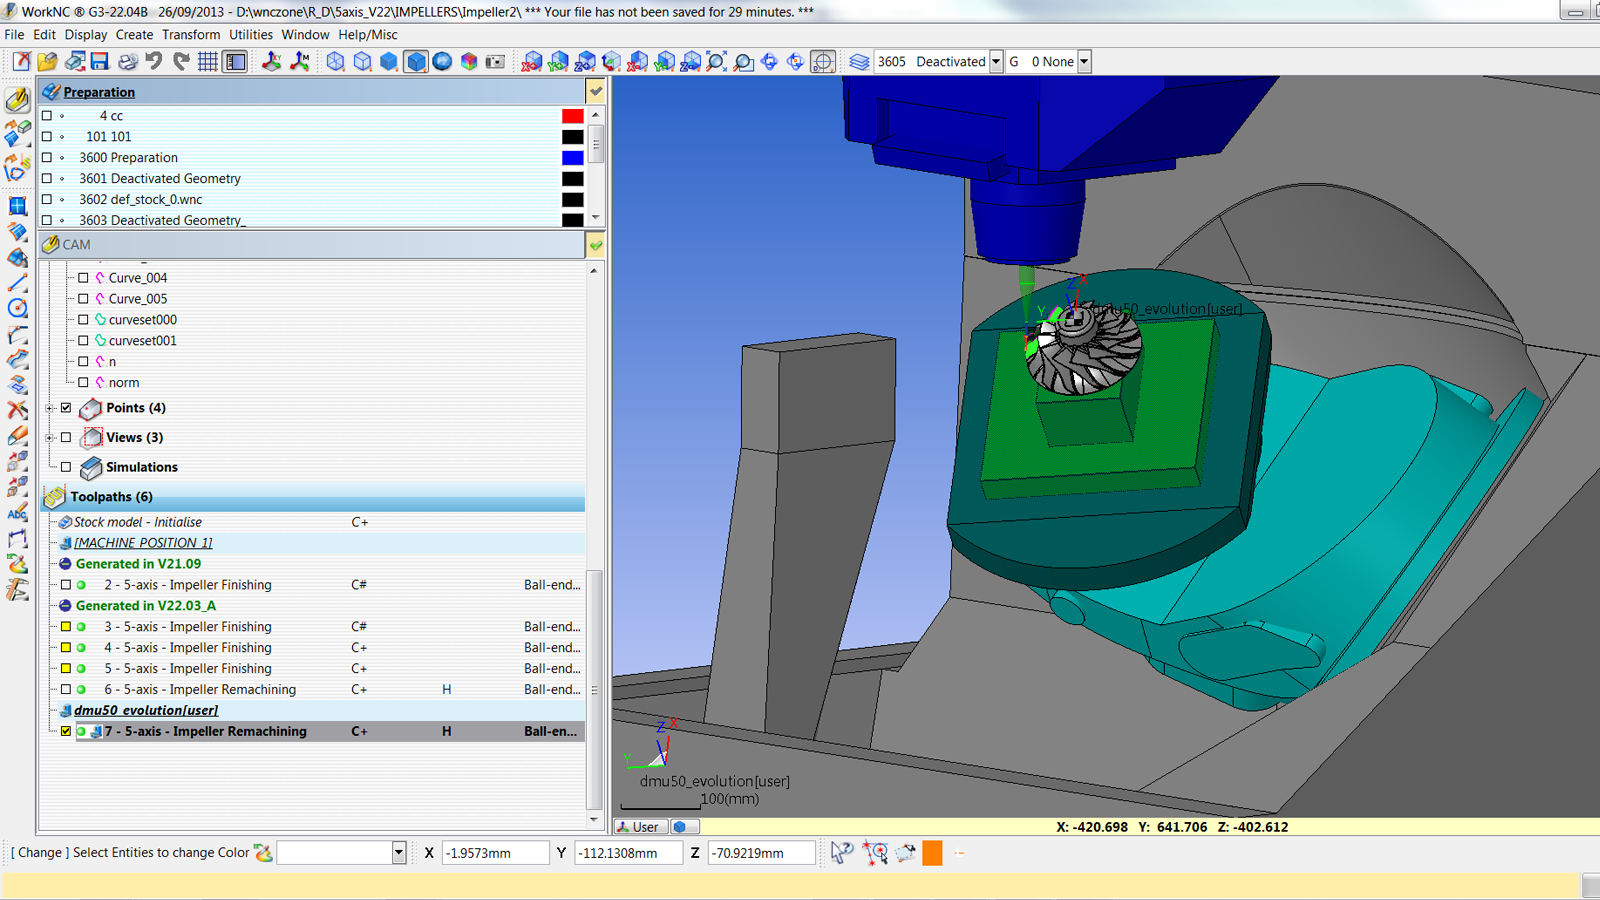Select the circle drawing tool
This screenshot has height=900, width=1600.
pyautogui.click(x=17, y=308)
